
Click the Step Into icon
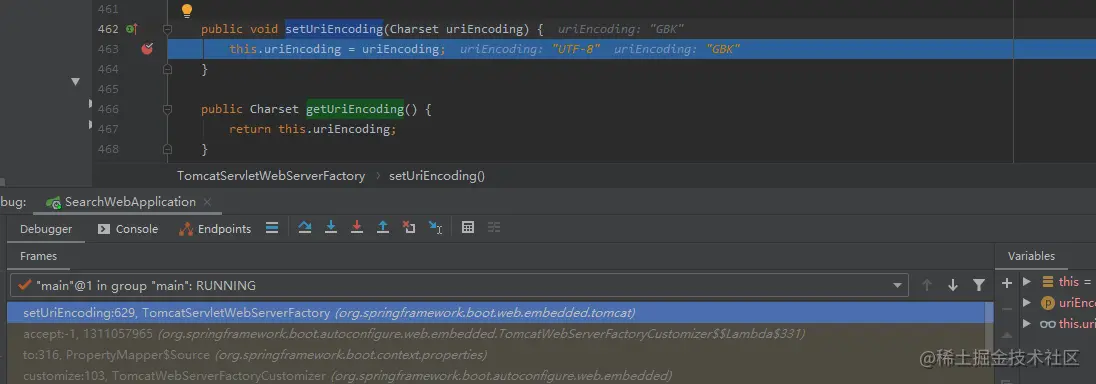[331, 227]
